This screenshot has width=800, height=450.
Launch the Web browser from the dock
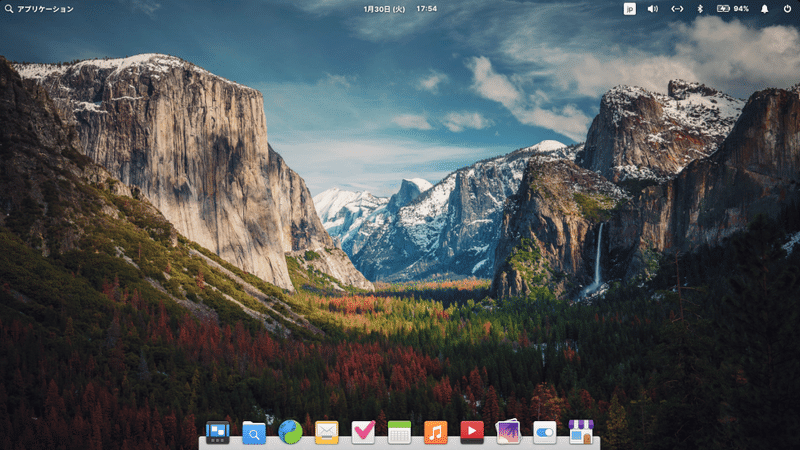(x=290, y=432)
